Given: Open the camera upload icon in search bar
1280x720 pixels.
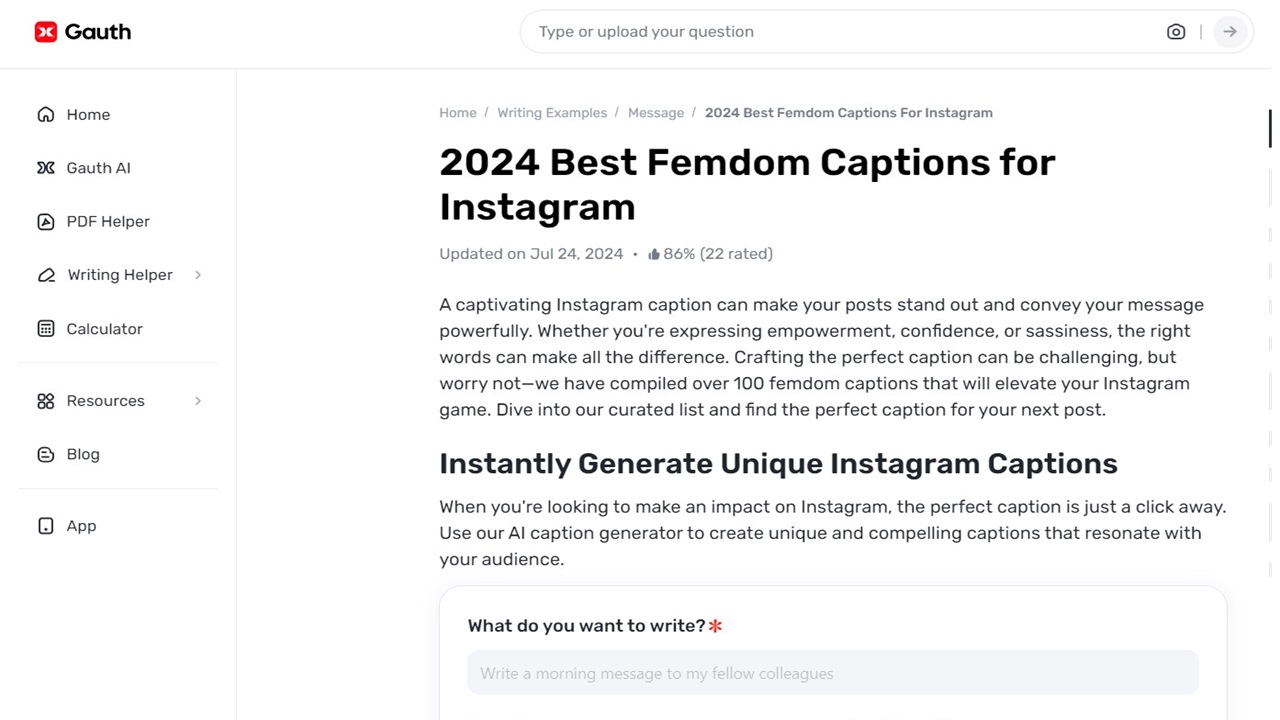Looking at the screenshot, I should coord(1176,31).
